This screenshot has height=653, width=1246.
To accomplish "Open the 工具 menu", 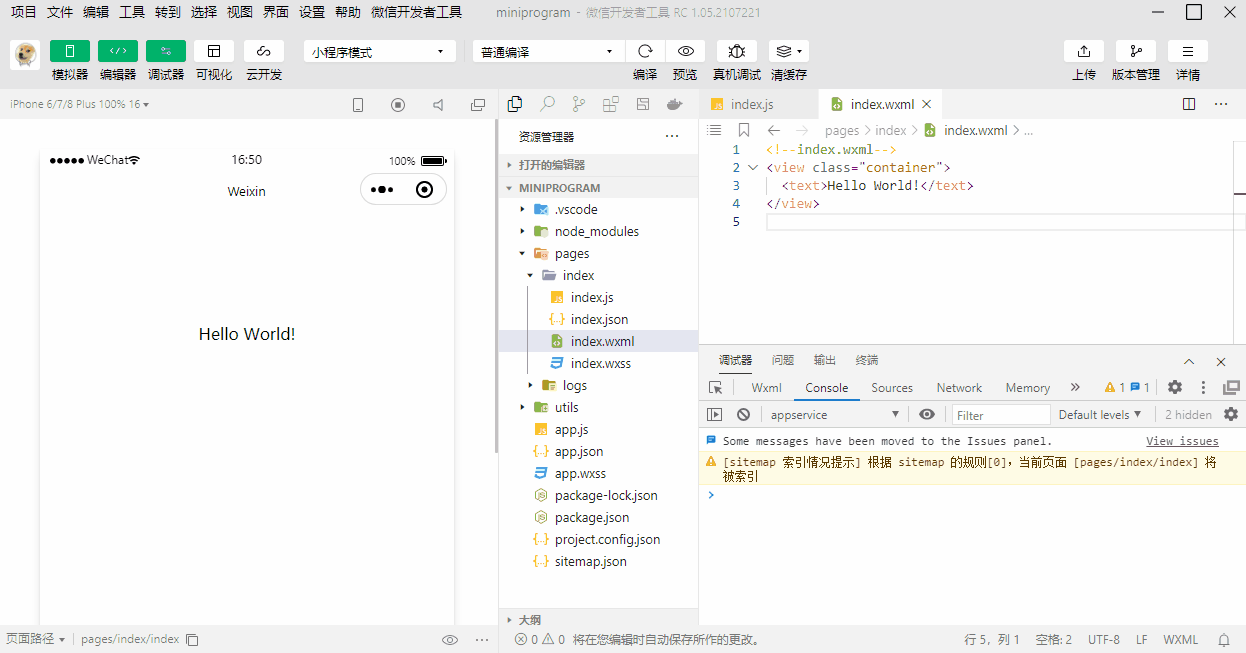I will tap(132, 12).
